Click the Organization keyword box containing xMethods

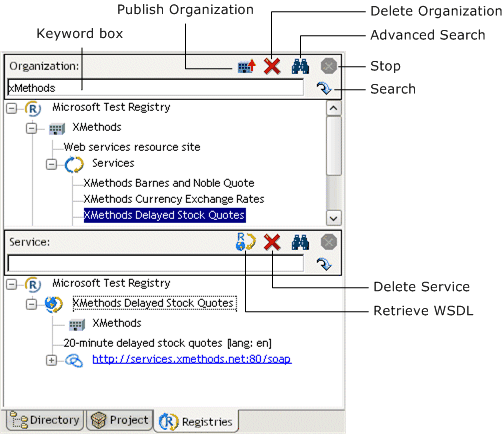click(x=156, y=88)
